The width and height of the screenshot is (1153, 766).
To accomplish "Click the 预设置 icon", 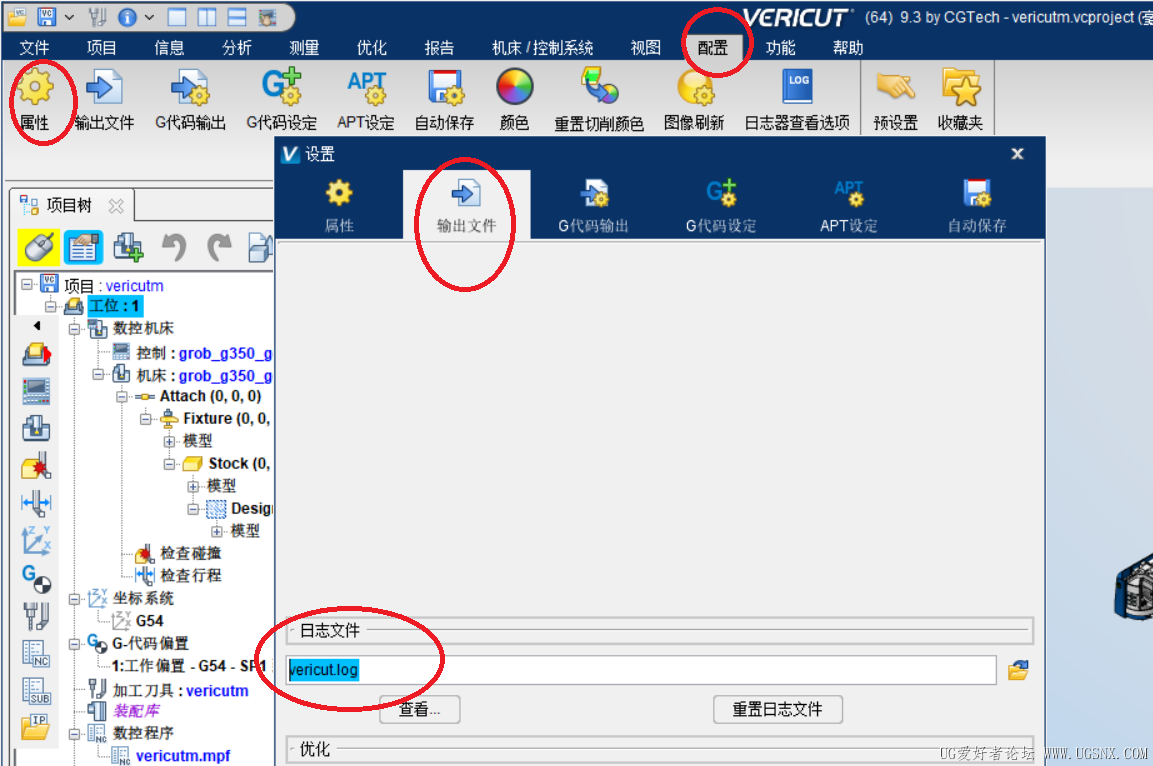I will 896,100.
